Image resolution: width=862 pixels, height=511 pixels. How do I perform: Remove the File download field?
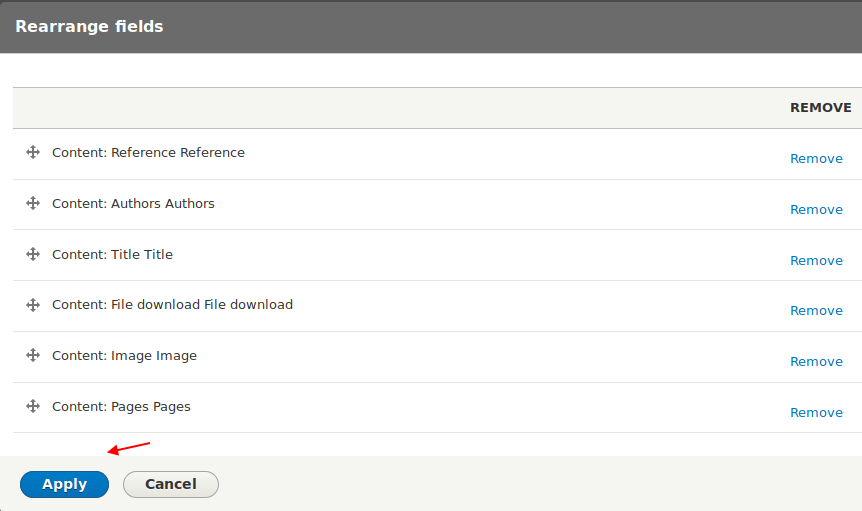click(816, 311)
